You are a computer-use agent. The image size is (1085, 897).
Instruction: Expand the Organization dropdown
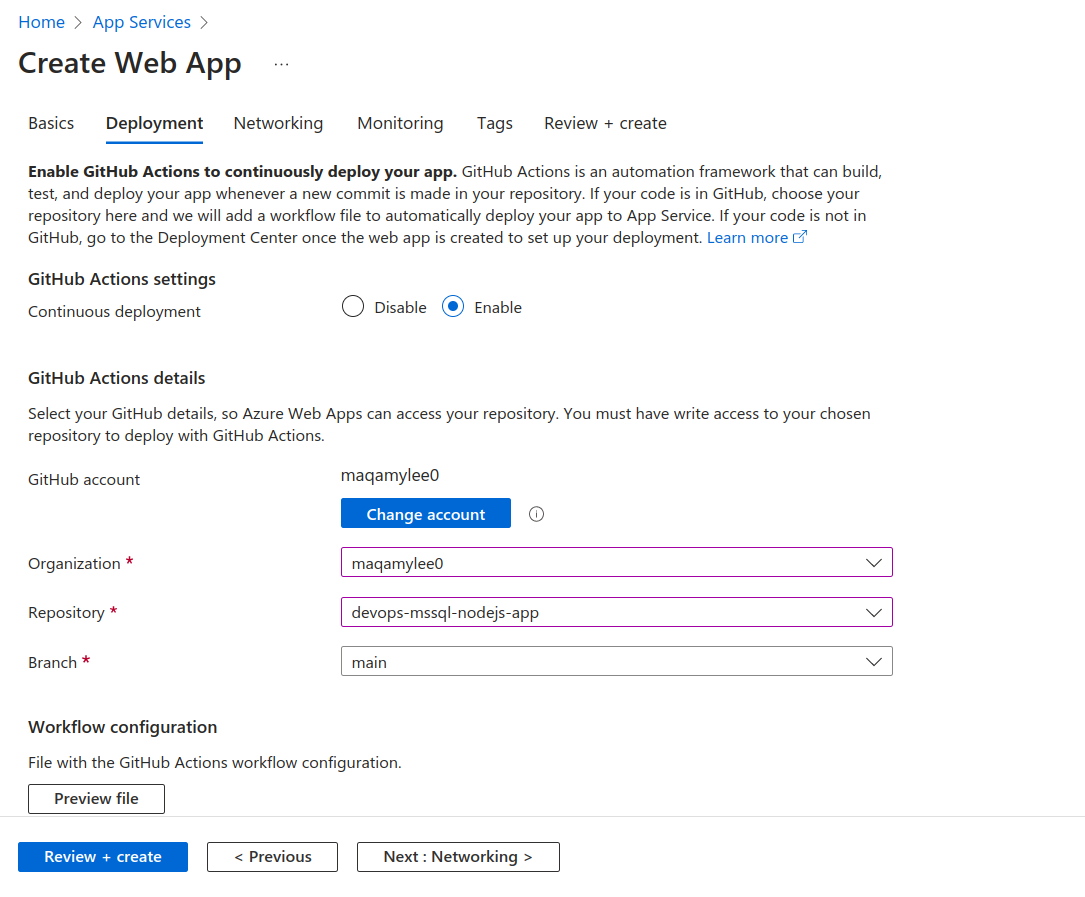point(616,563)
